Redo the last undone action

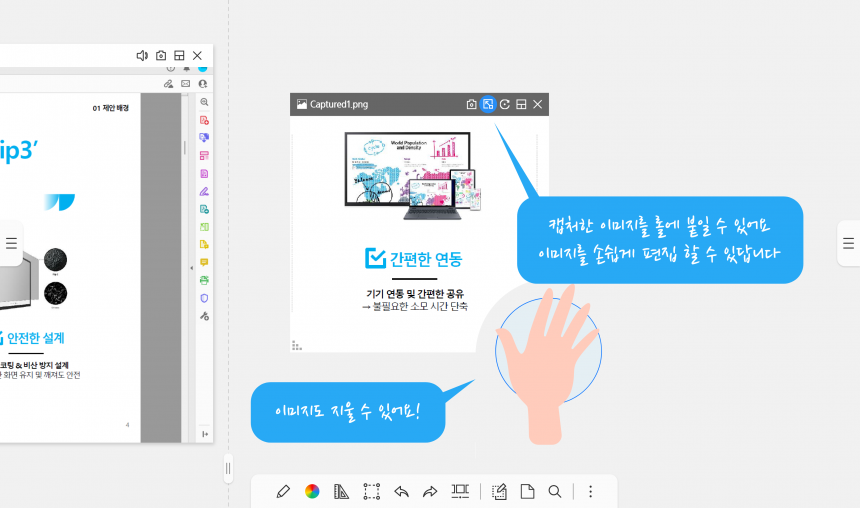430,492
